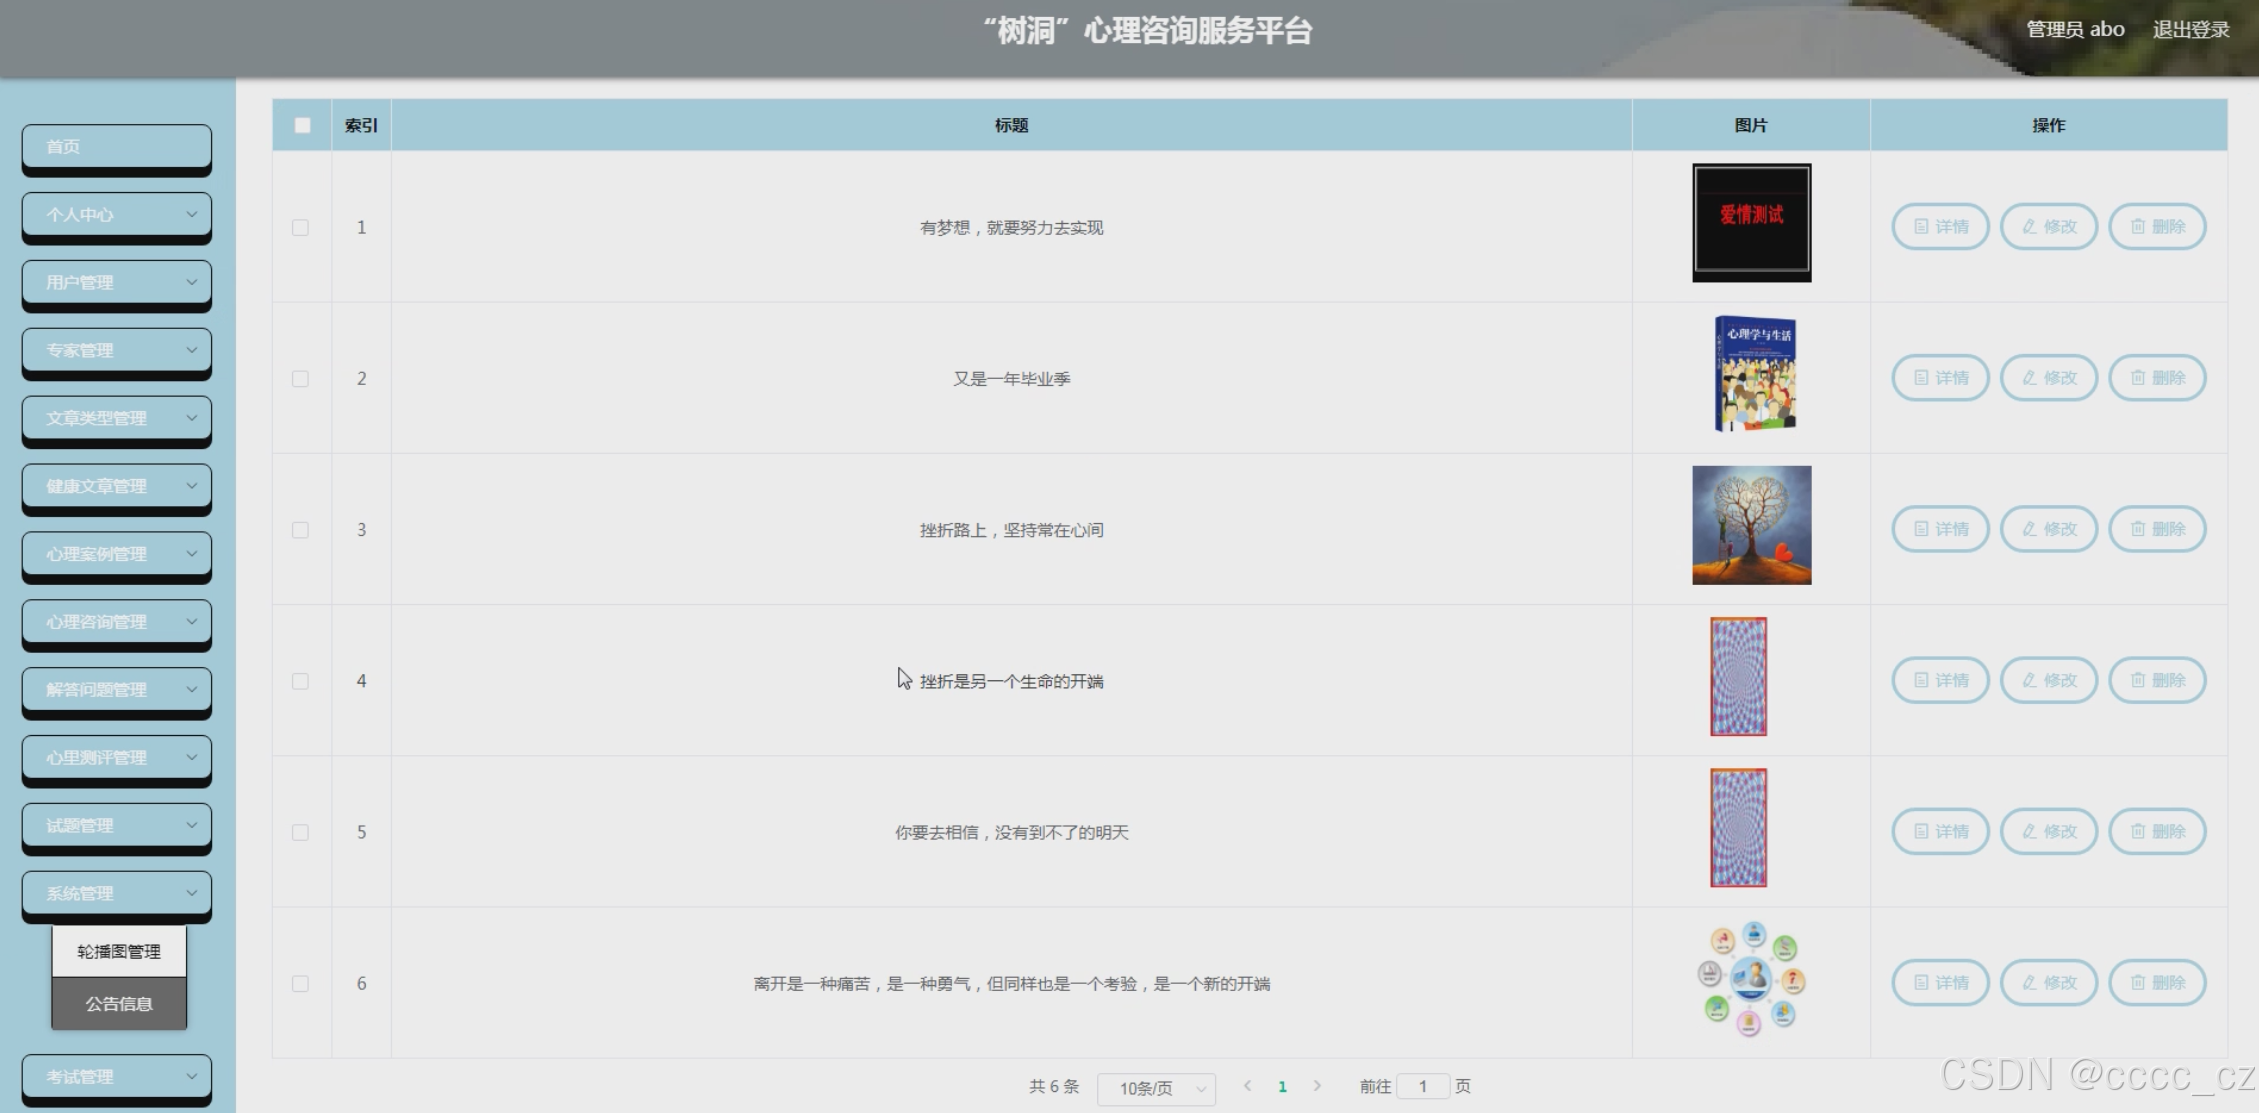This screenshot has width=2259, height=1113.
Task: Click the 删除 delete button in row 3
Action: pyautogui.click(x=2157, y=529)
